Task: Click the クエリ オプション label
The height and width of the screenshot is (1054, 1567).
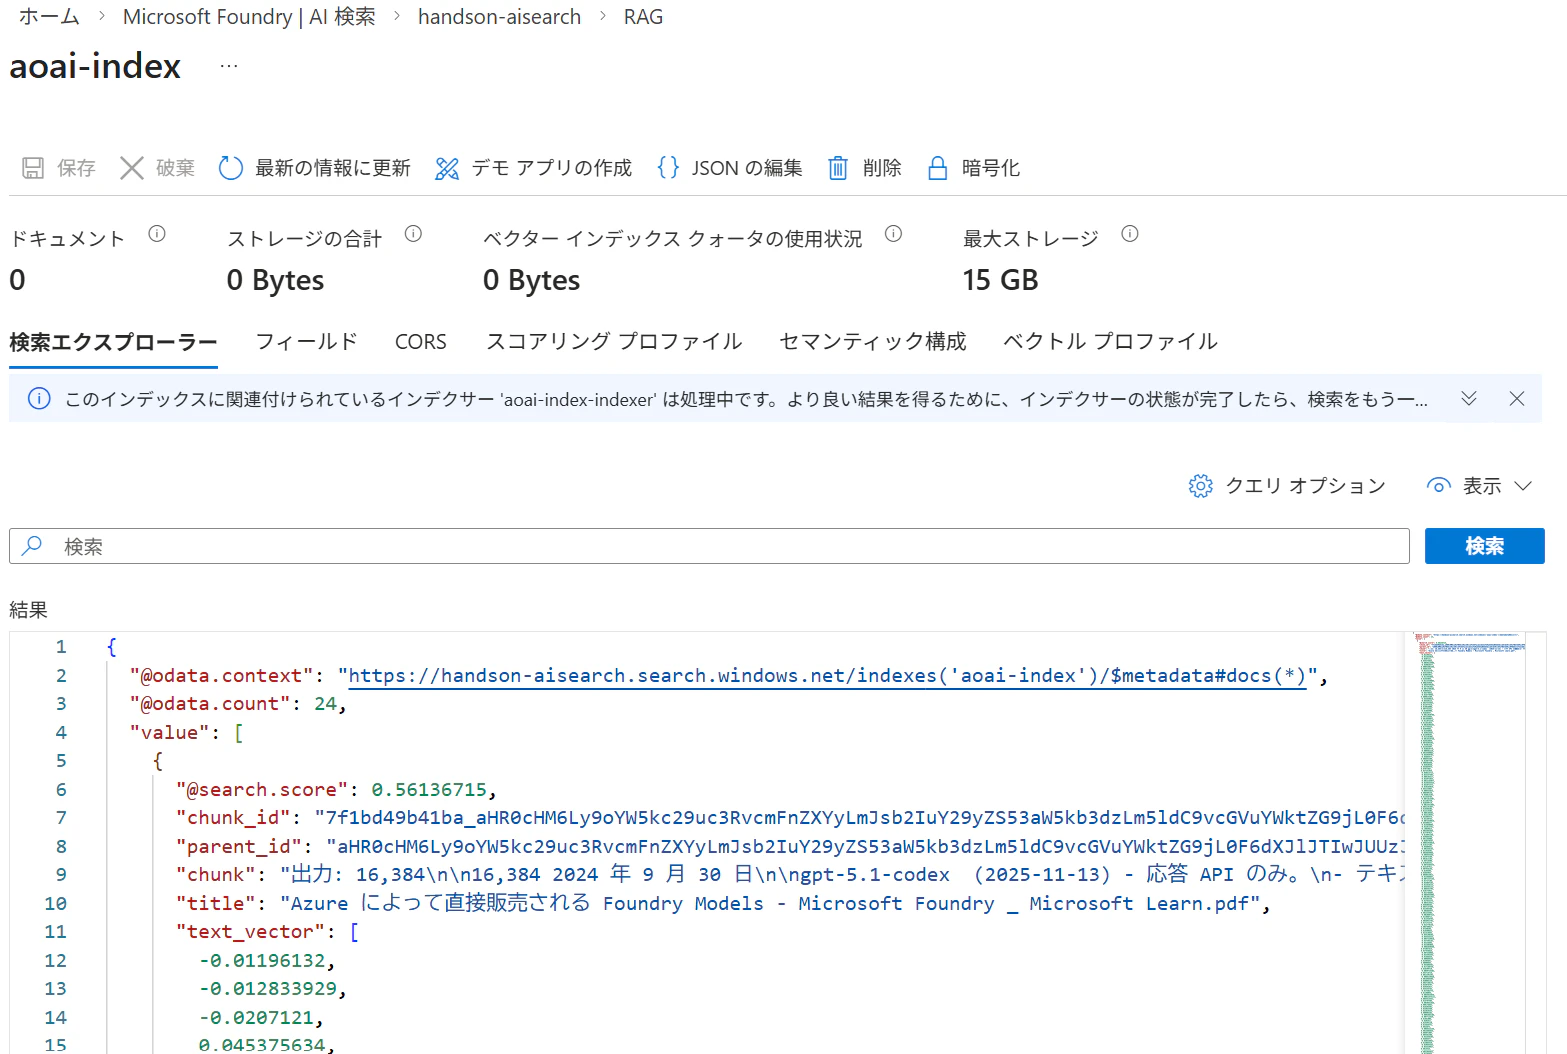Action: click(x=1306, y=486)
